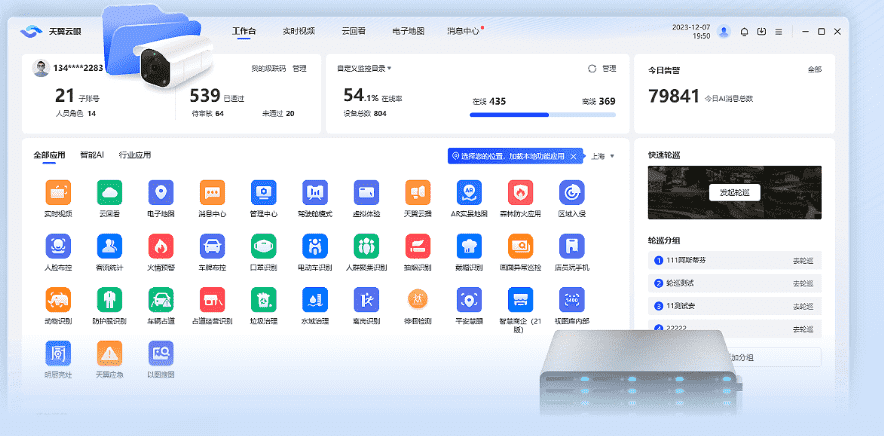The width and height of the screenshot is (884, 436).
Task: Click 去轮巡 for 11测试会 group
Action: pos(803,306)
